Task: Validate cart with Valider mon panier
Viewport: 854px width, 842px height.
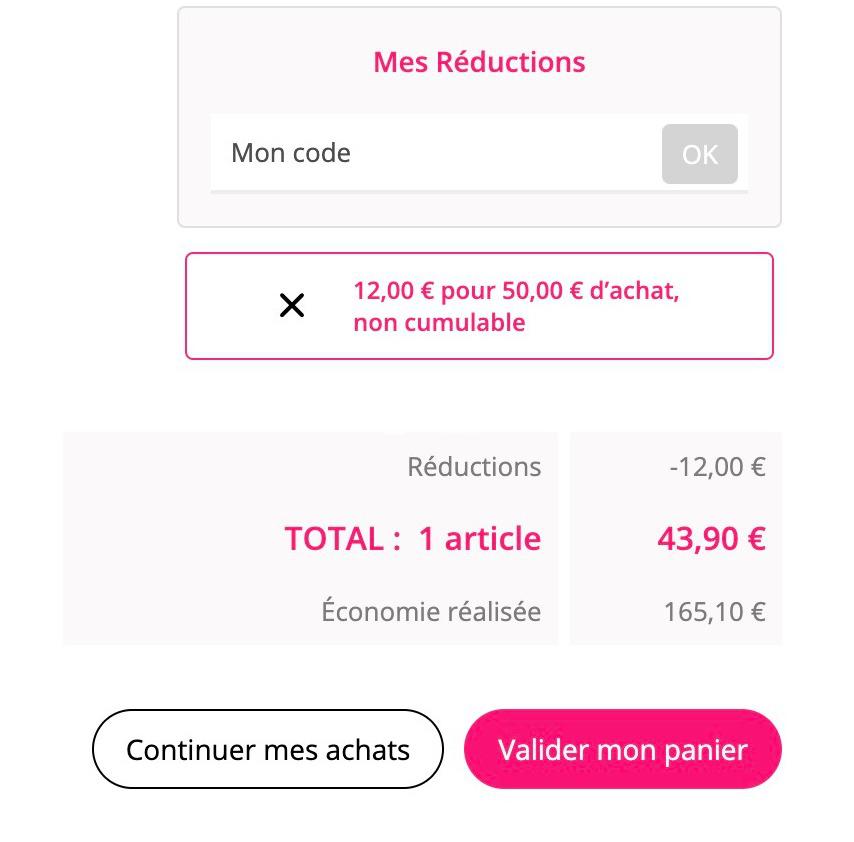Action: (x=623, y=749)
